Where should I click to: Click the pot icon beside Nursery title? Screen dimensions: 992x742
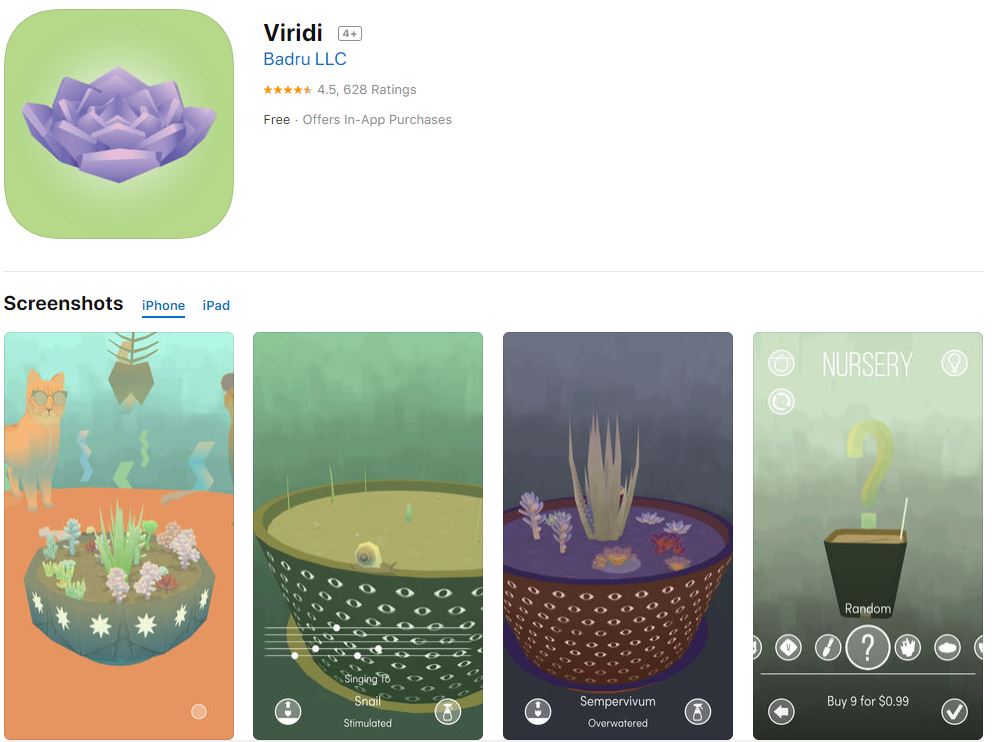[781, 363]
